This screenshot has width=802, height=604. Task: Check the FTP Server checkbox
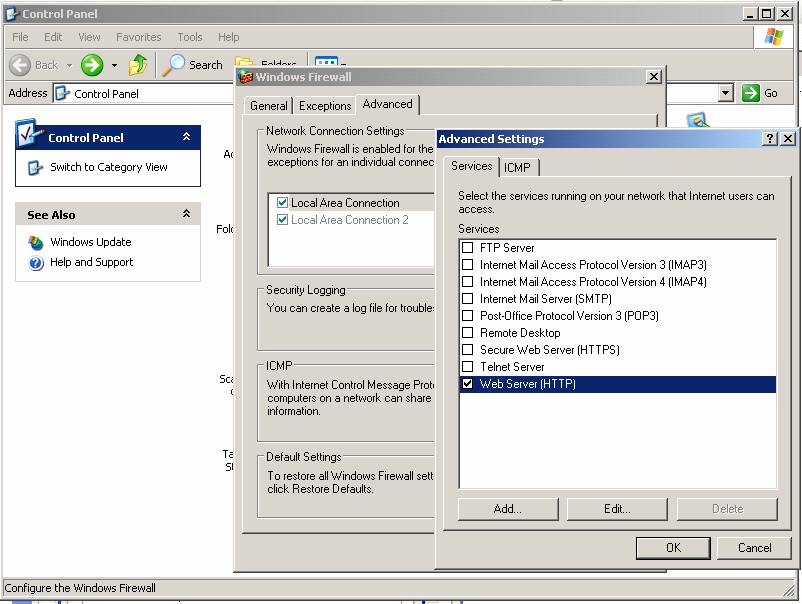pyautogui.click(x=467, y=248)
